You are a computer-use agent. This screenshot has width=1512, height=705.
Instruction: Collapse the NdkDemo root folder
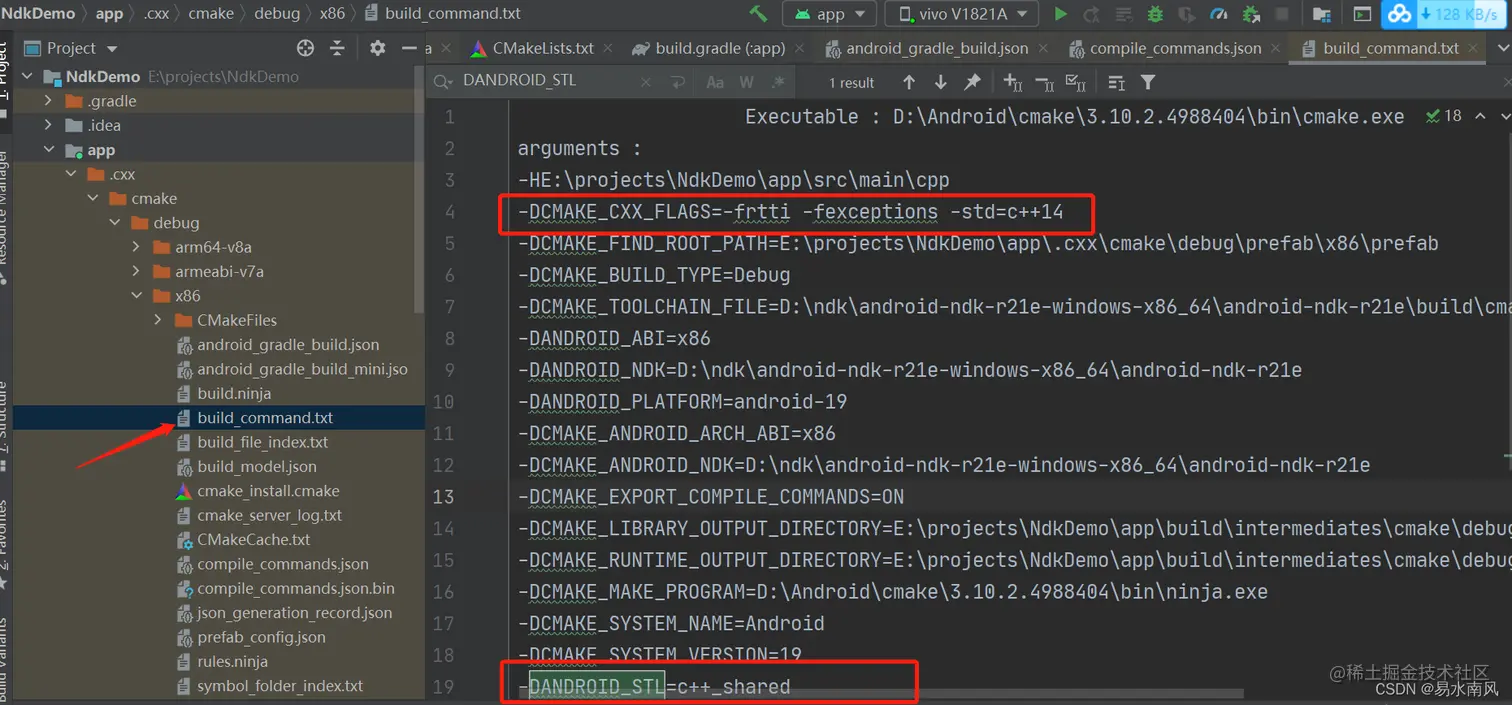pos(27,76)
